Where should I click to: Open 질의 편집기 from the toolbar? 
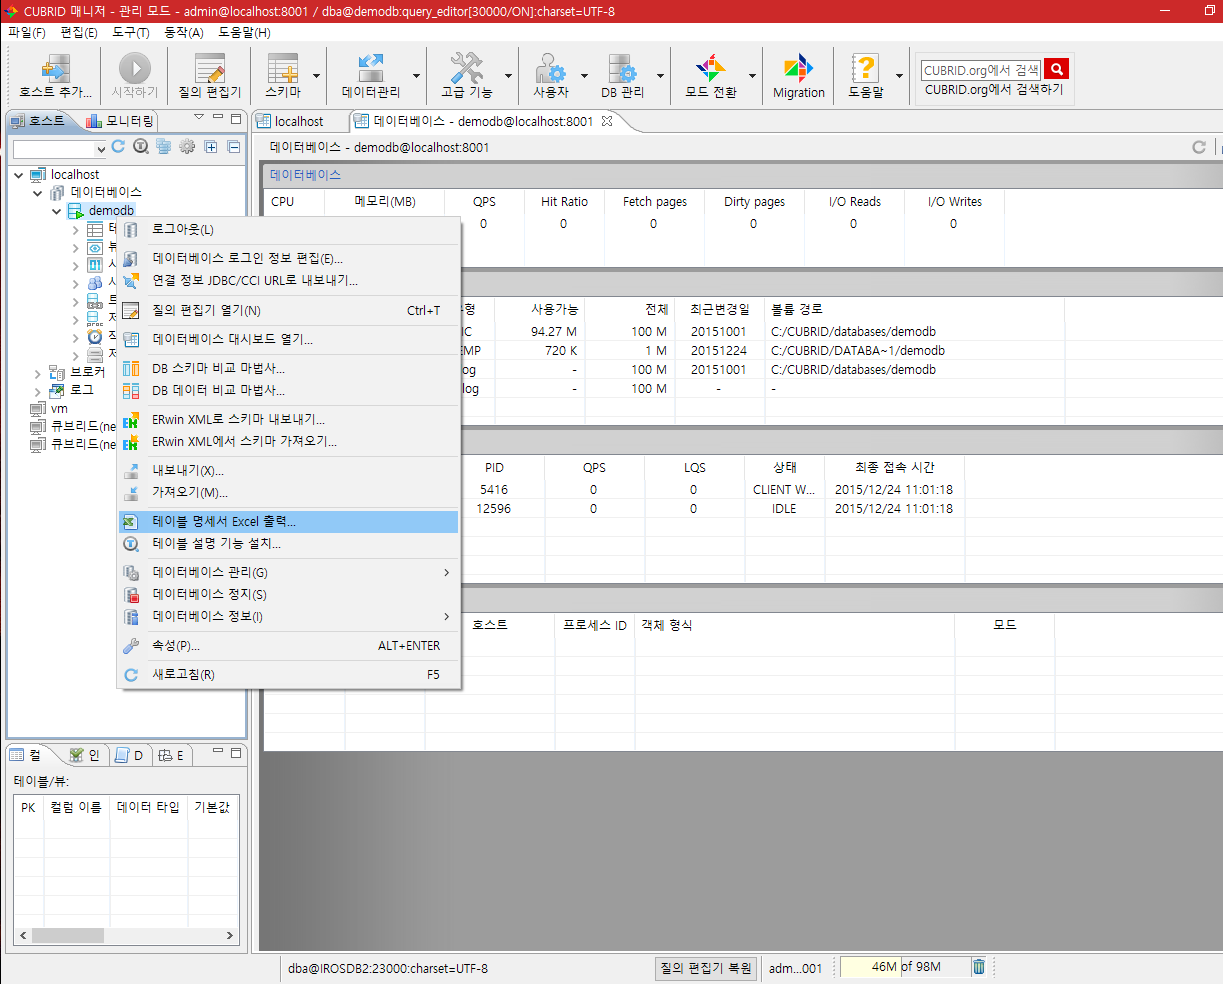point(210,76)
